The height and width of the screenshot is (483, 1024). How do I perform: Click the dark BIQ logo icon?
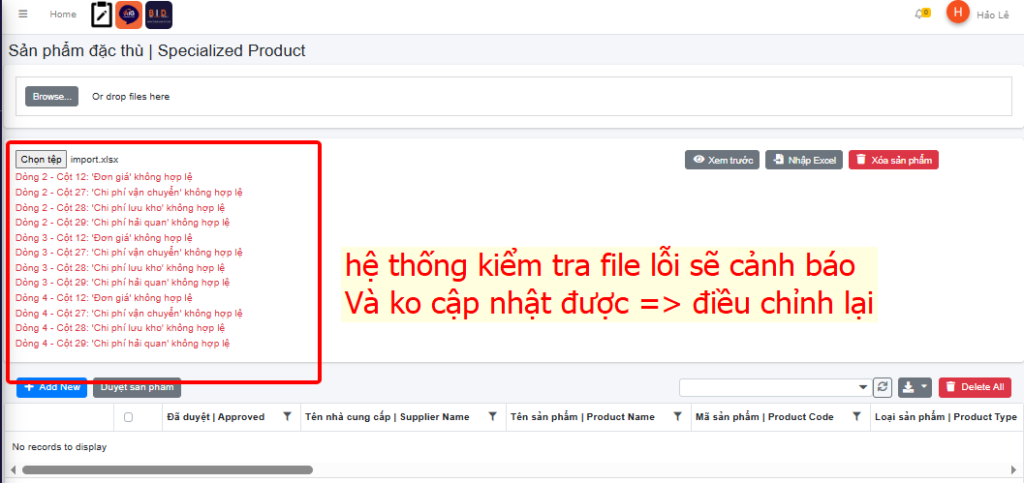(x=158, y=14)
